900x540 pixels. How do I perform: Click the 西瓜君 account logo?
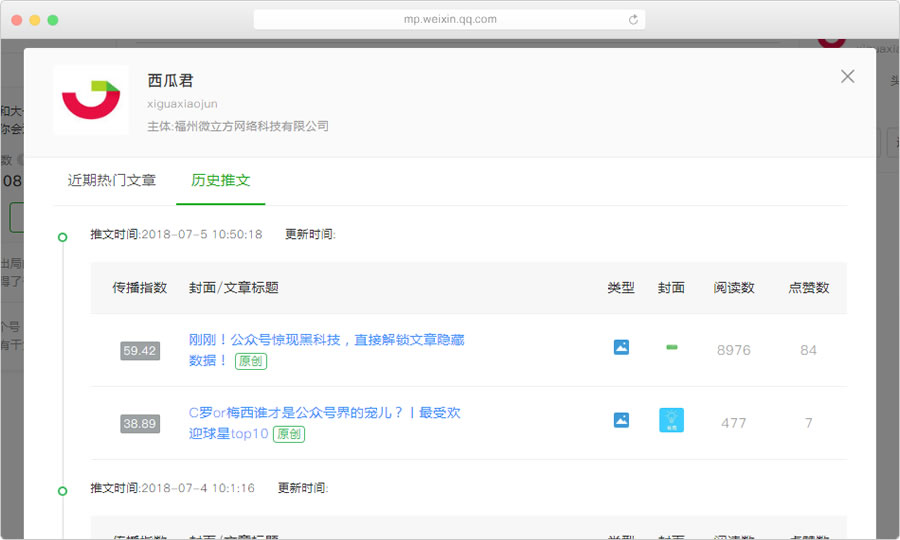[91, 100]
